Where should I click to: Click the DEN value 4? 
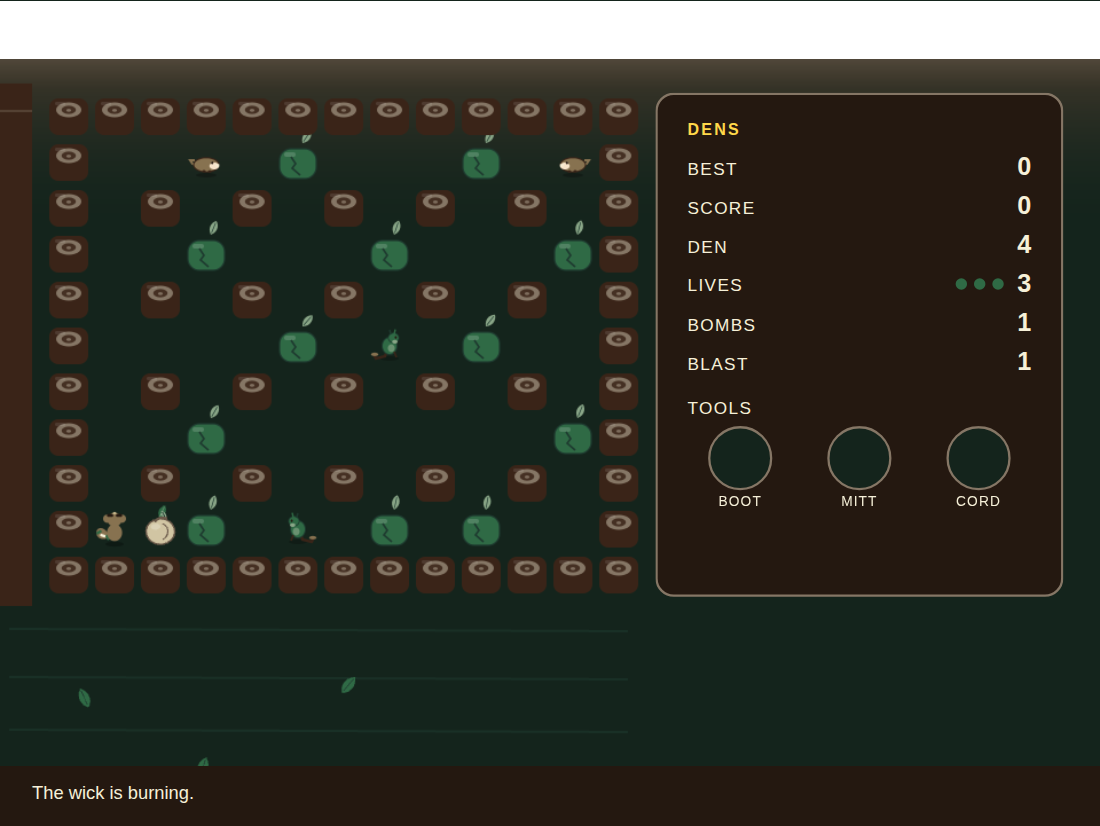1024,245
